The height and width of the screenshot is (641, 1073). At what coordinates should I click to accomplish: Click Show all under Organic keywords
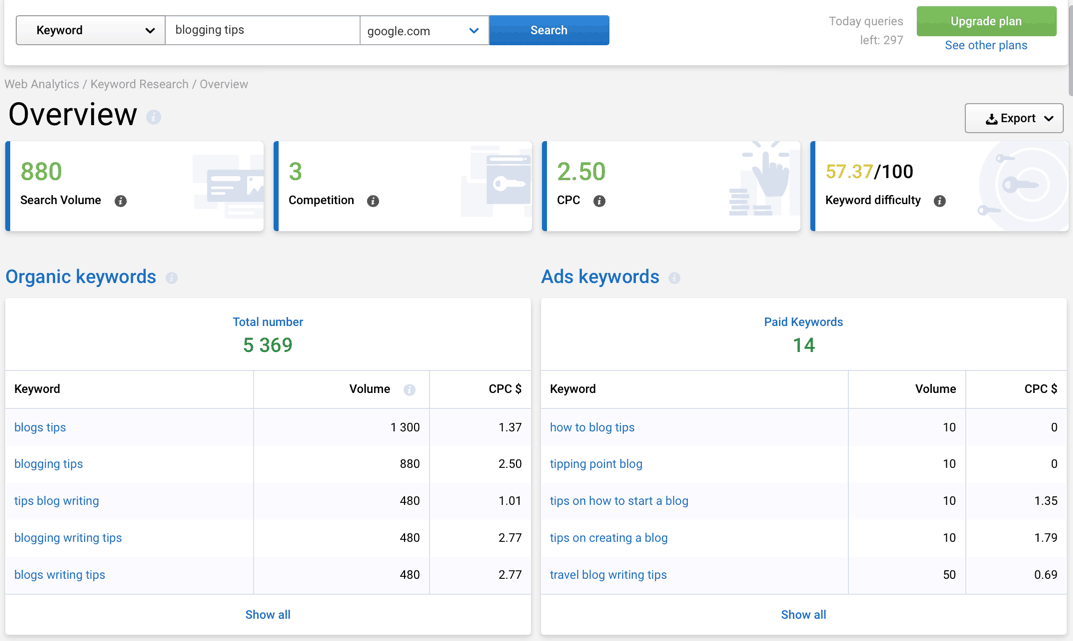pos(267,614)
